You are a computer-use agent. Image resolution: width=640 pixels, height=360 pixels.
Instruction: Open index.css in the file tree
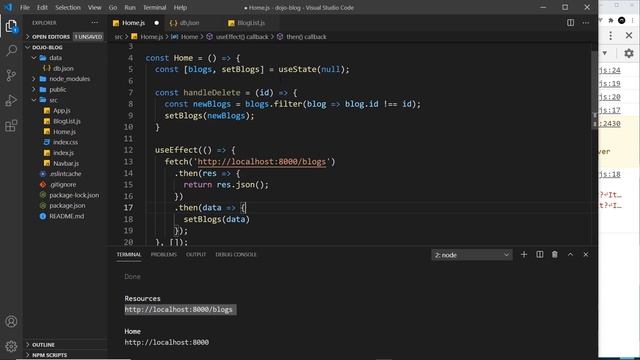tap(65, 142)
